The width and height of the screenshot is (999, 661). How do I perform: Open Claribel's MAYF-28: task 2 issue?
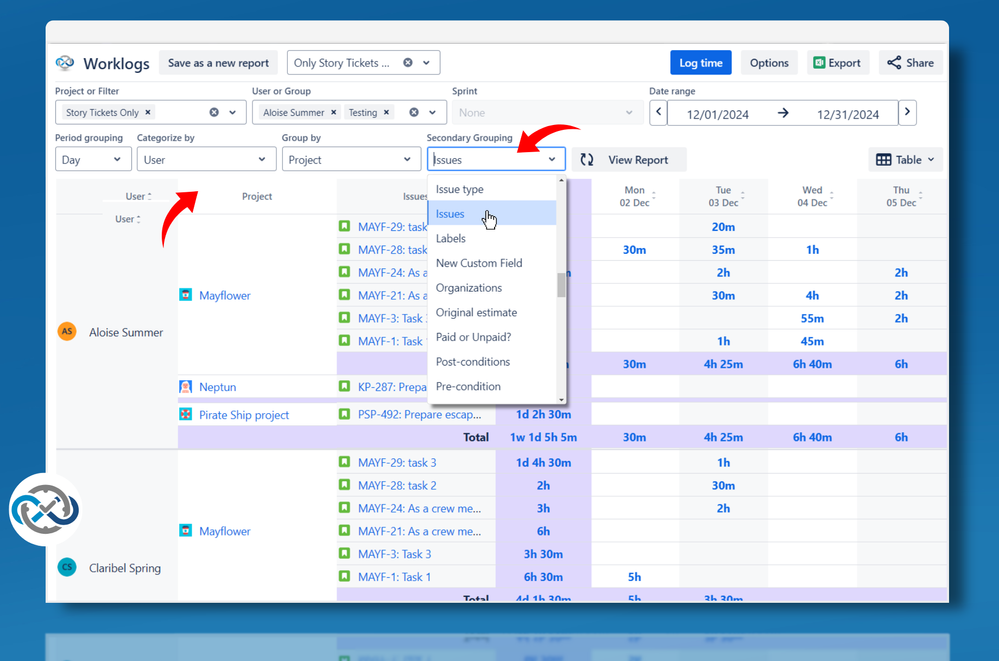397,486
